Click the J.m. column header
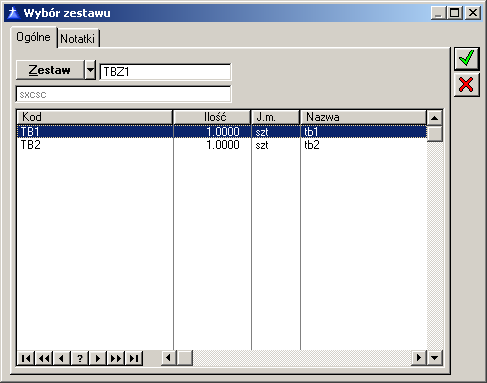Screen dimensions: 487x383 276,117
